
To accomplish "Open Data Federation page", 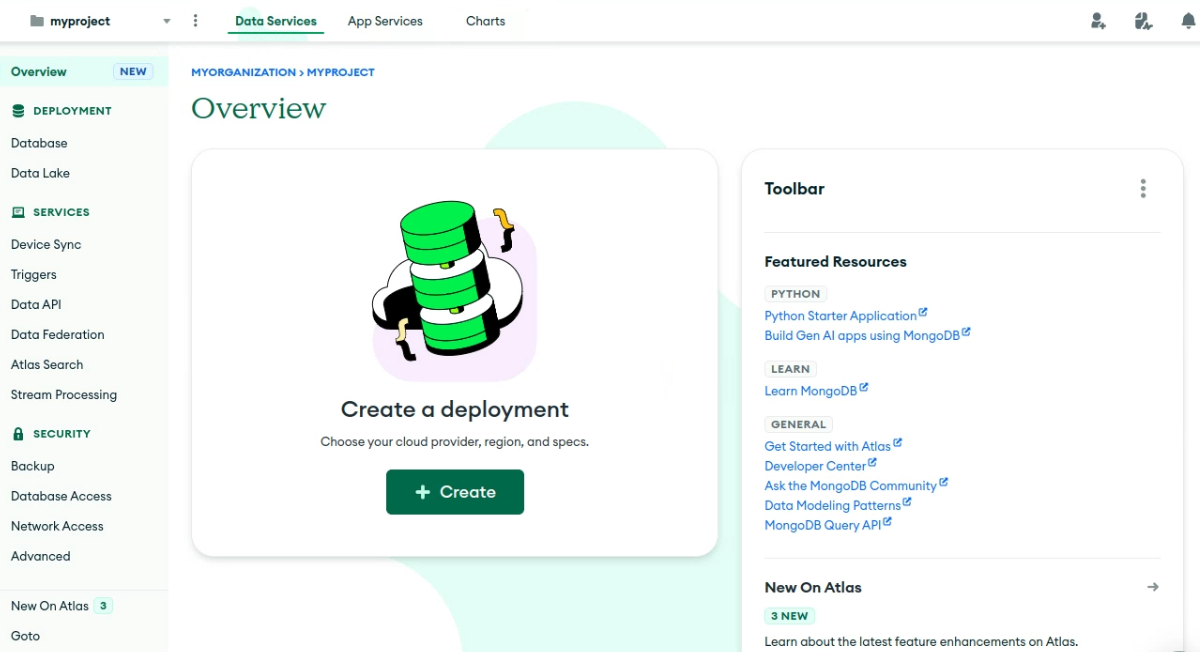I will pyautogui.click(x=57, y=334).
